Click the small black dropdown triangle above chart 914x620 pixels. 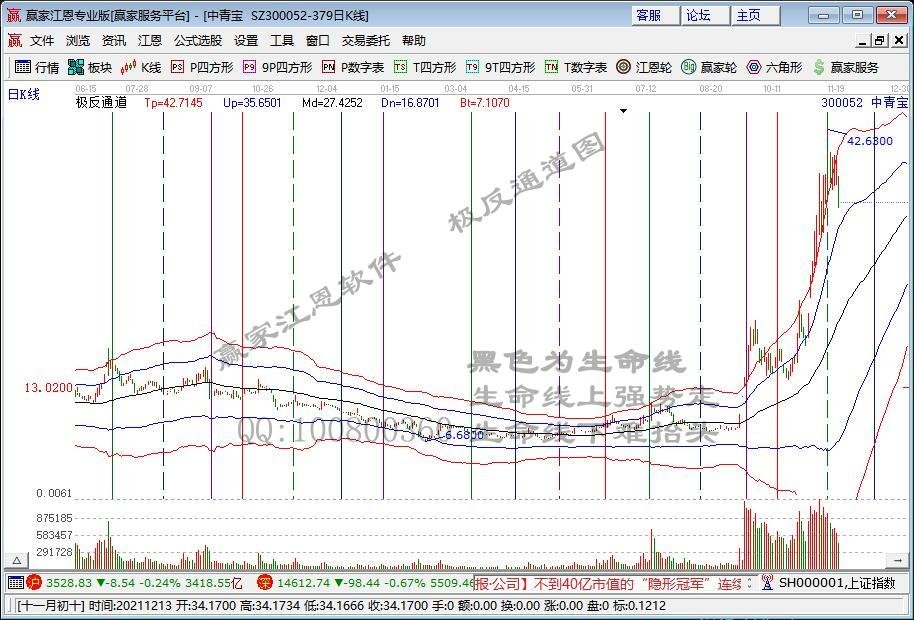pos(623,111)
